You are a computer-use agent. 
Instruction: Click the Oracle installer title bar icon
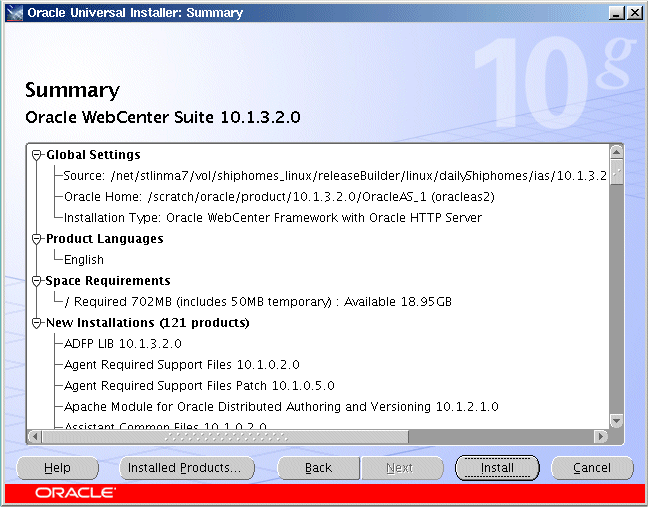point(15,13)
